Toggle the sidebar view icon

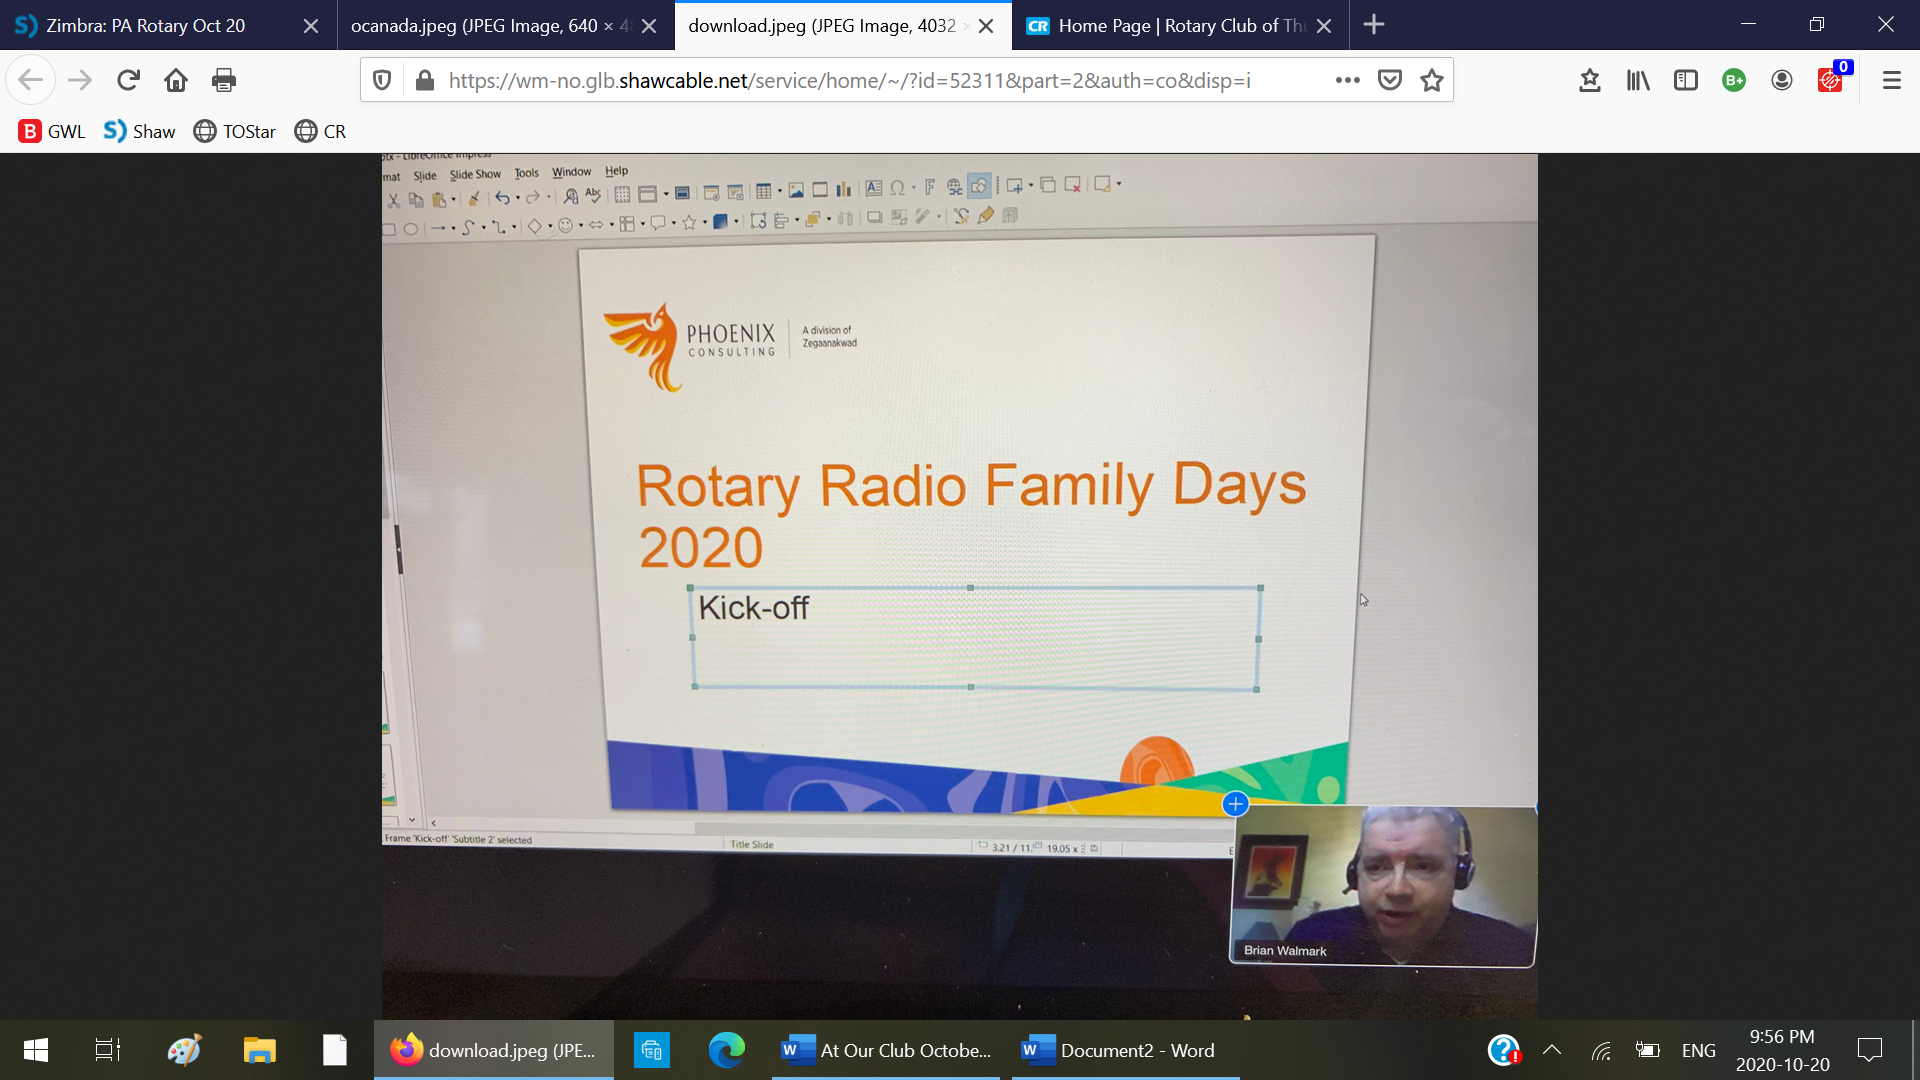tap(1686, 80)
